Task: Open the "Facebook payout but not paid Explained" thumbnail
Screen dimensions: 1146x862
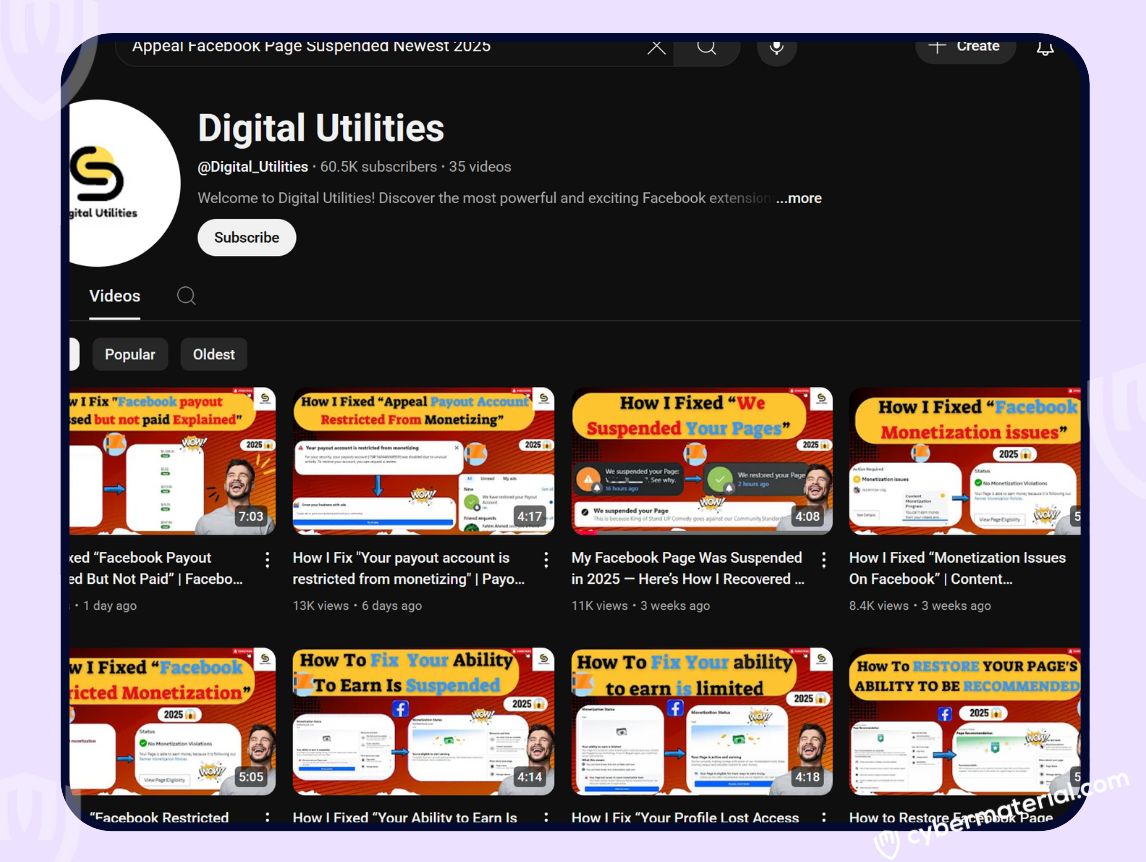Action: tap(173, 461)
